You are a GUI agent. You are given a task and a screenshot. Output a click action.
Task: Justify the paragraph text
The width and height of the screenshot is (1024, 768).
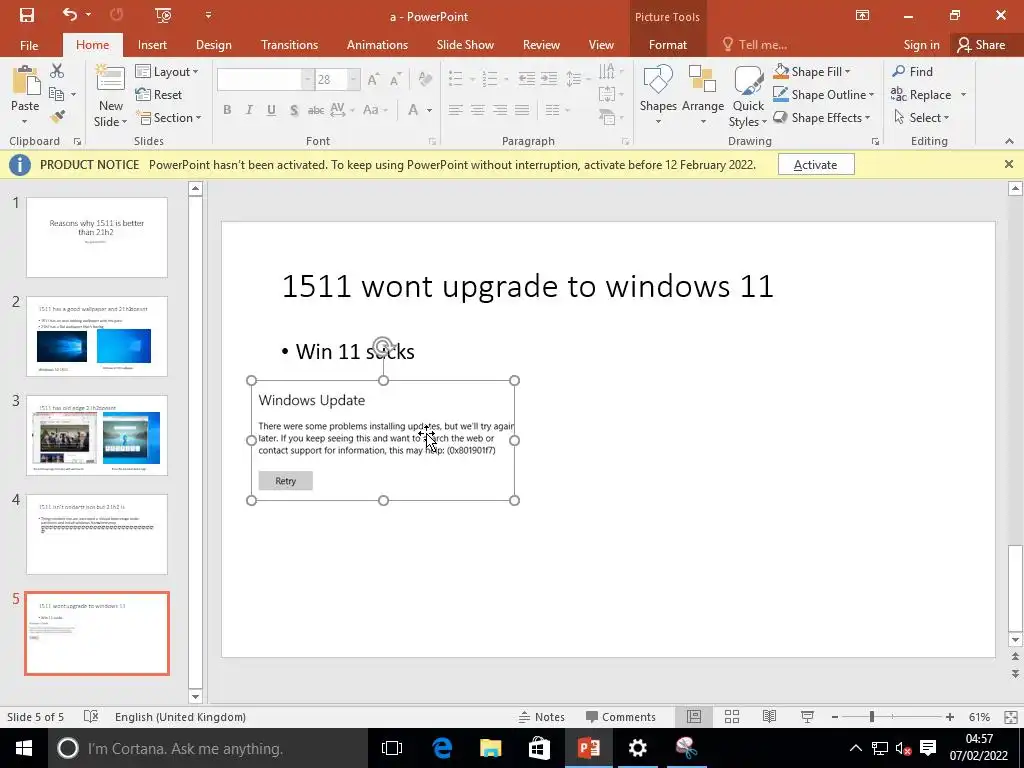coord(522,110)
